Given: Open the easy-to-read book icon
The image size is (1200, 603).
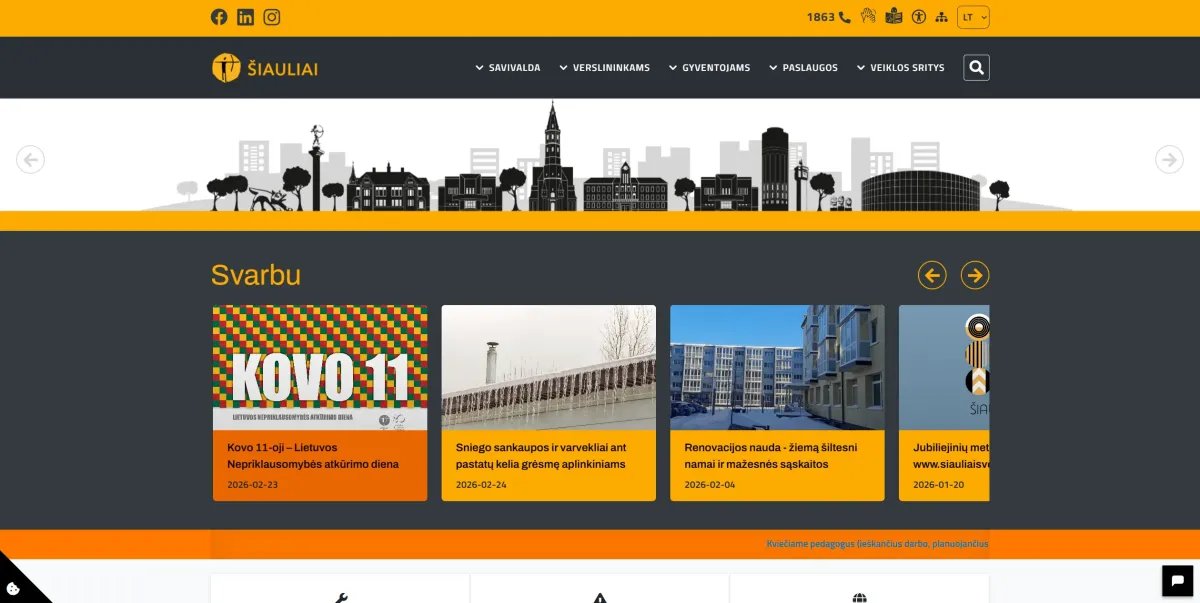Looking at the screenshot, I should pos(893,16).
